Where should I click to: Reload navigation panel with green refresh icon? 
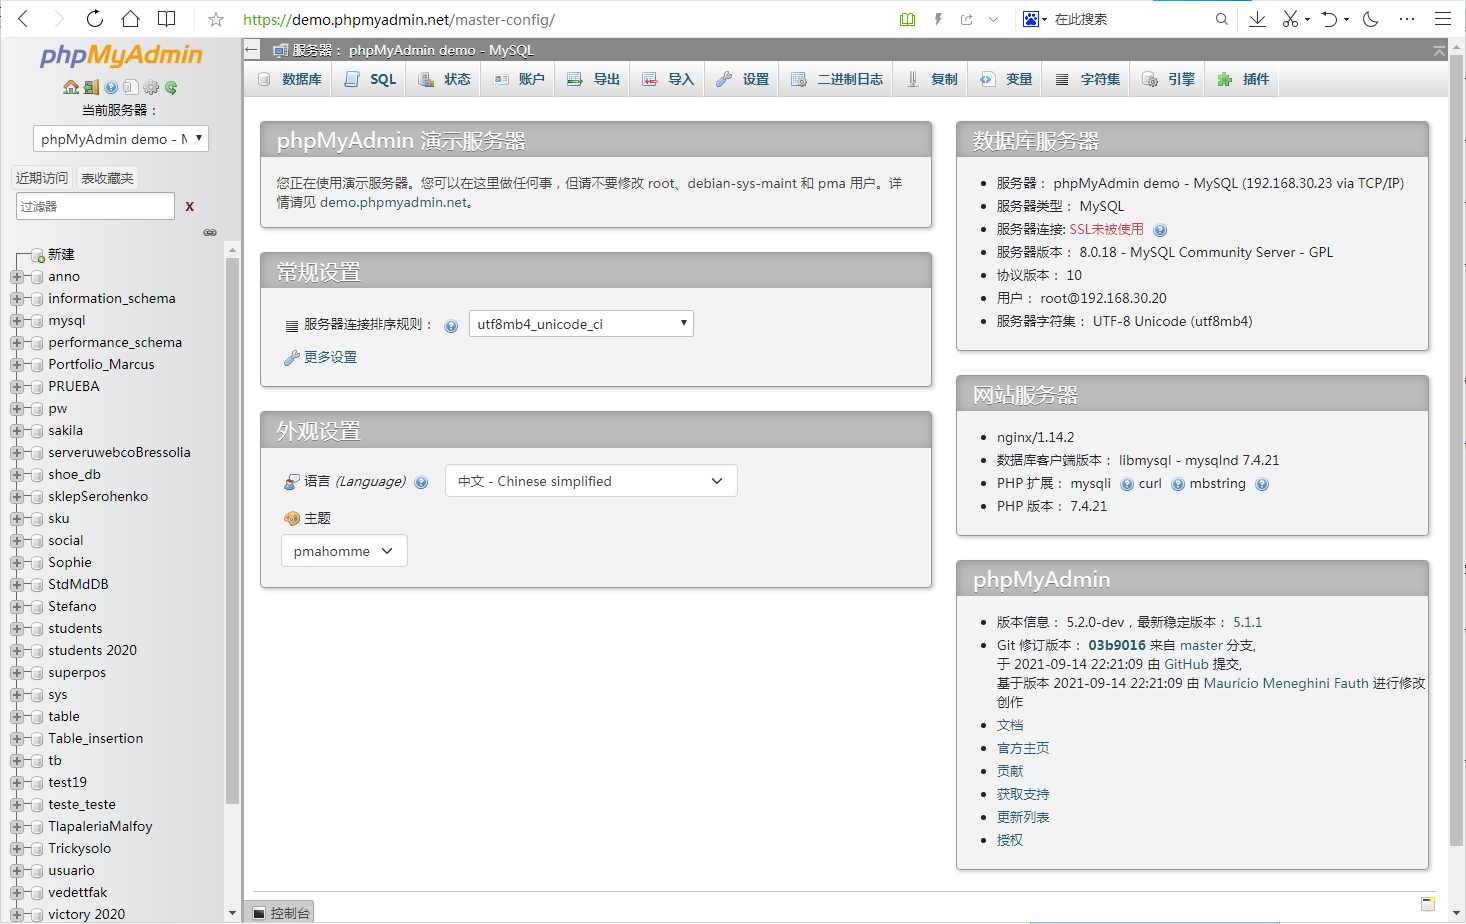(171, 87)
